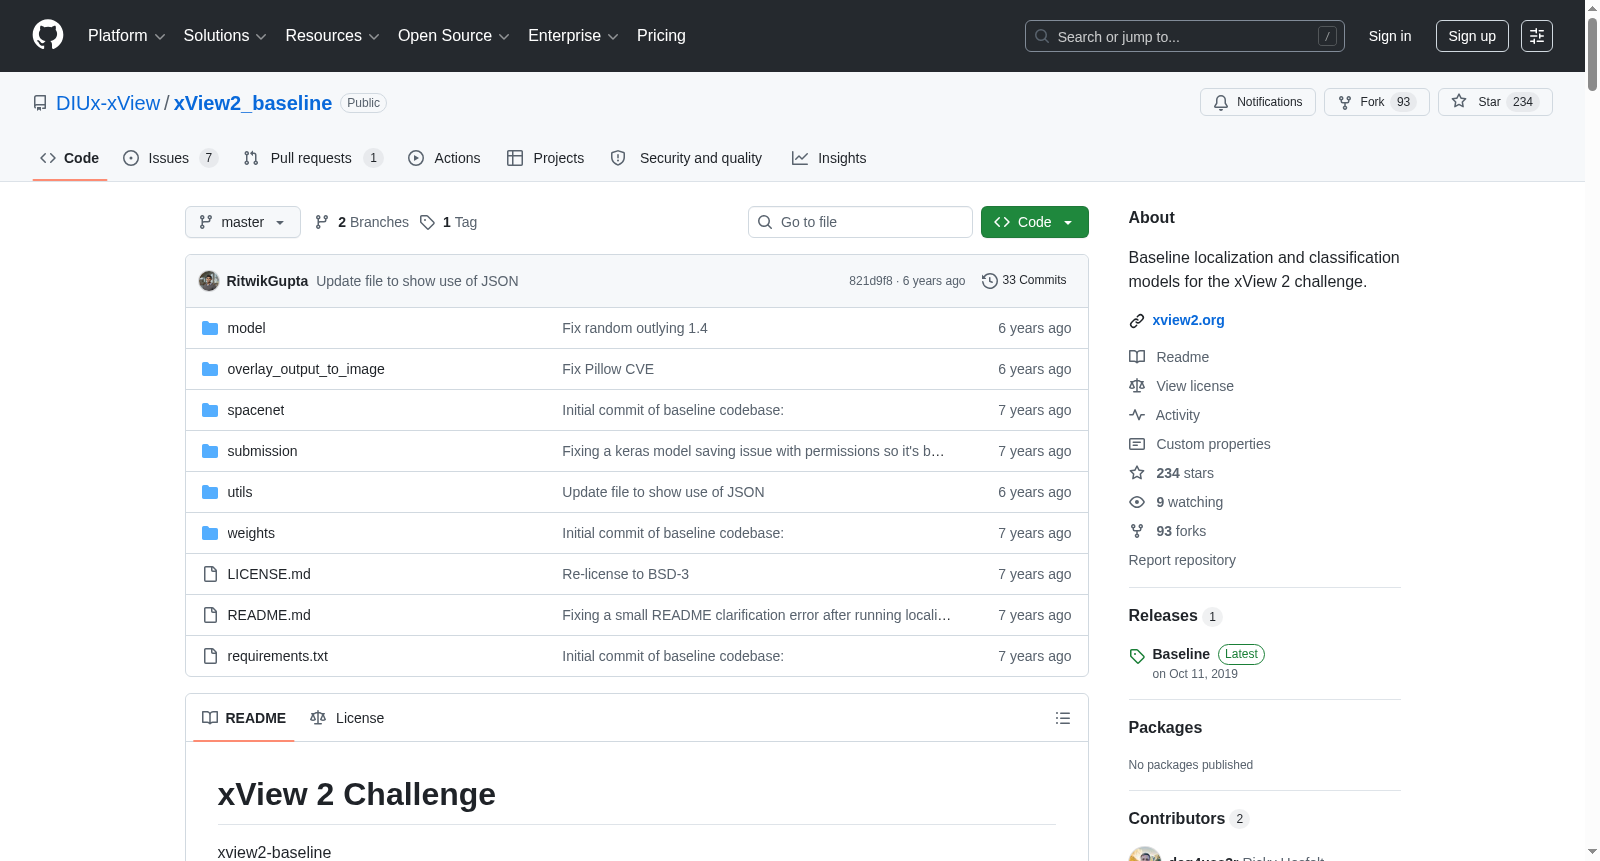Select the License tab in file viewer
Screen dimensions: 1600x861
point(347,718)
